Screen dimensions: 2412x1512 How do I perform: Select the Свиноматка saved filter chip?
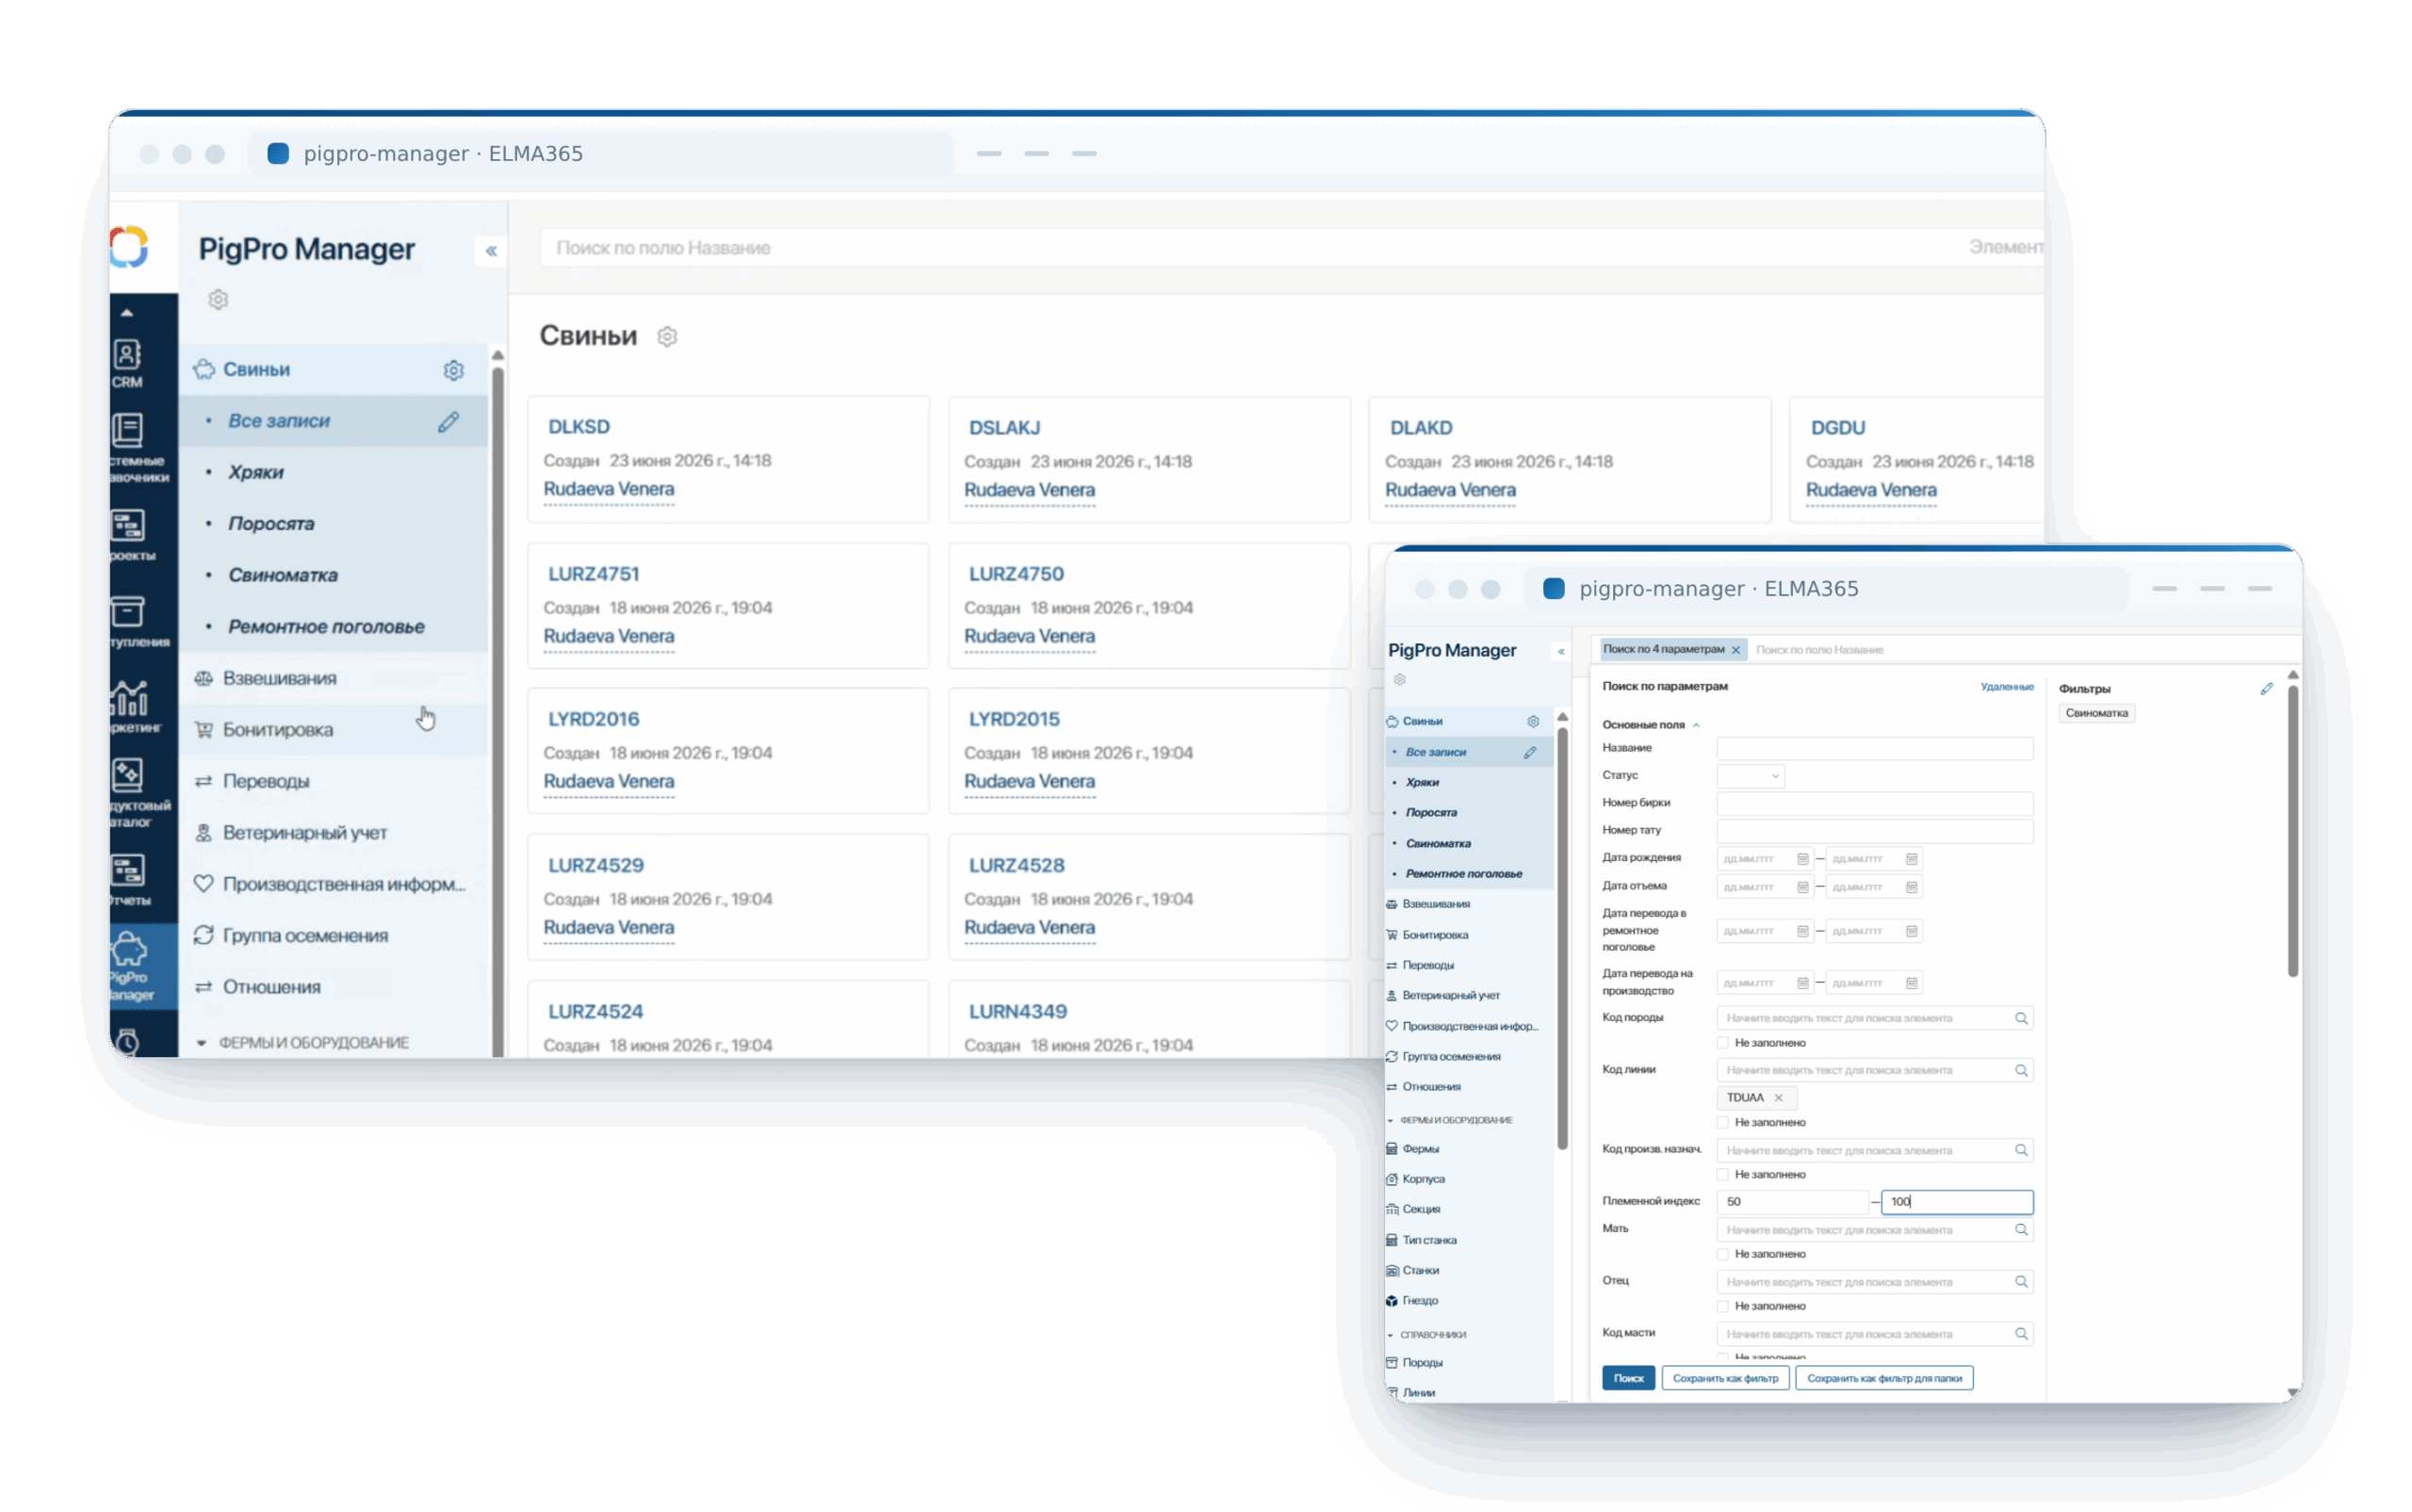pos(2096,714)
